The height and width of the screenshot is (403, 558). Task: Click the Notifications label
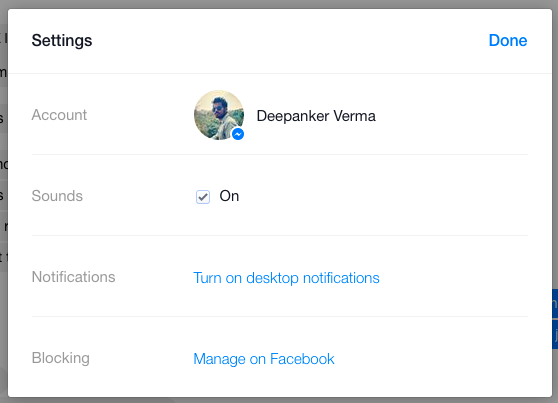(74, 277)
